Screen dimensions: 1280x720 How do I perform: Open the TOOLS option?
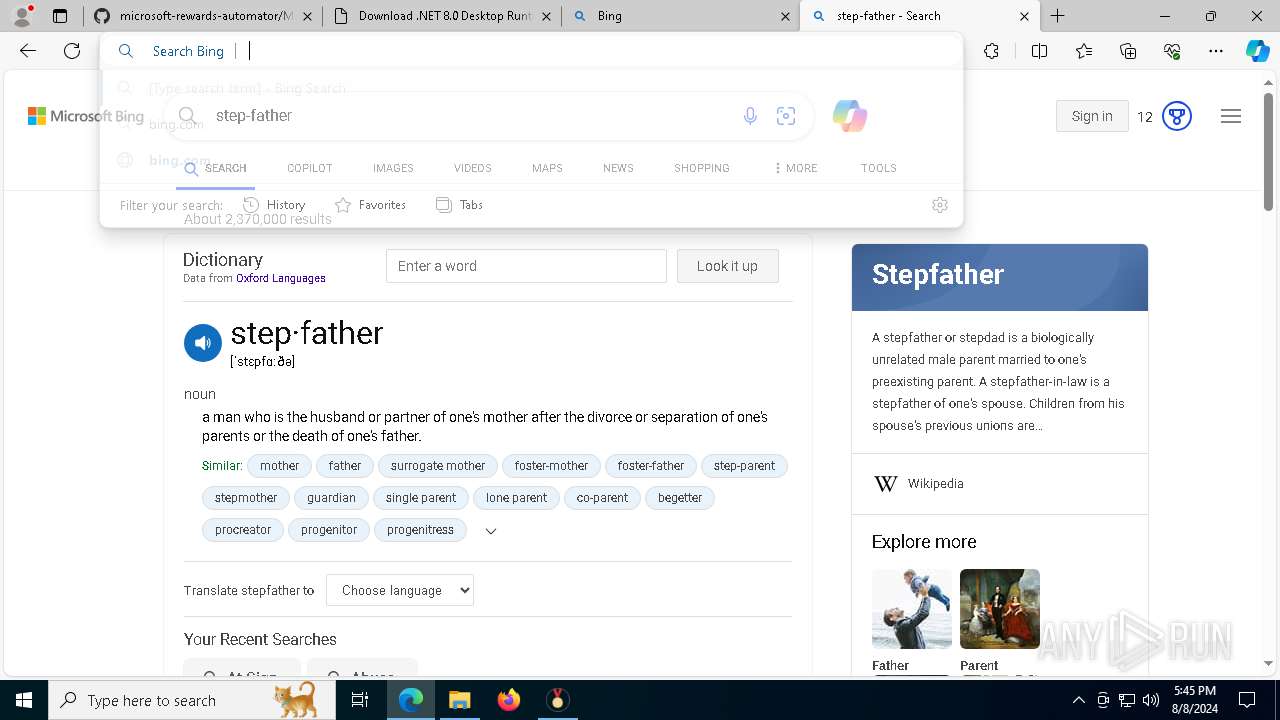[878, 168]
